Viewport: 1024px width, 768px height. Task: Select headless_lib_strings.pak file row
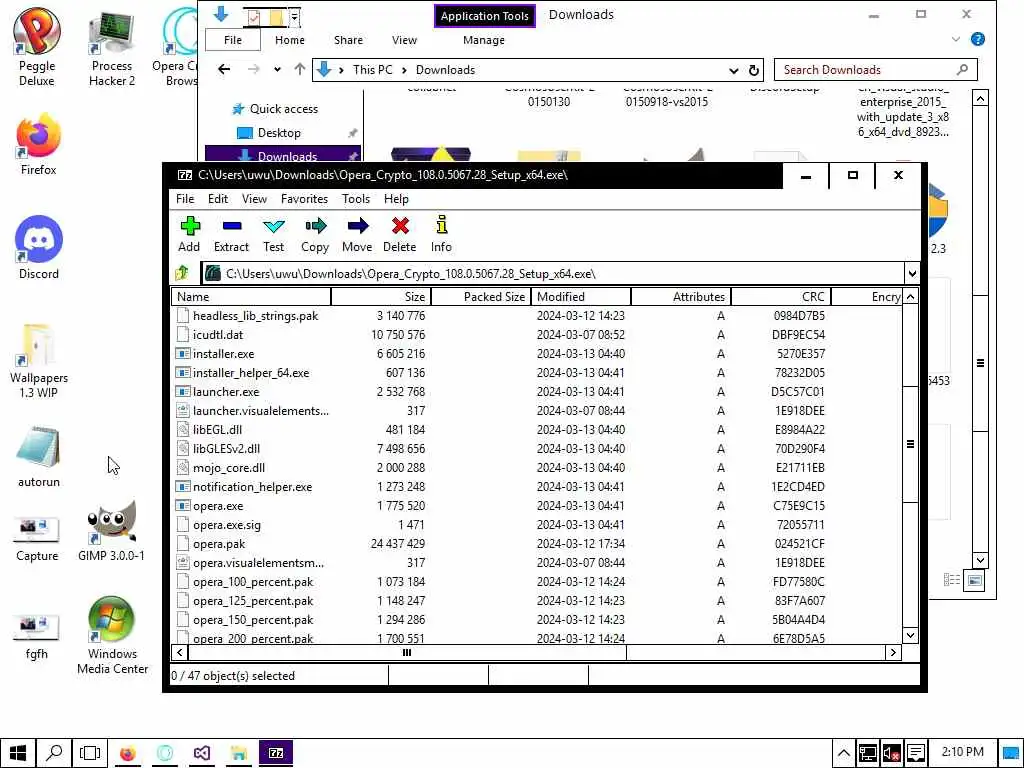[x=536, y=315]
